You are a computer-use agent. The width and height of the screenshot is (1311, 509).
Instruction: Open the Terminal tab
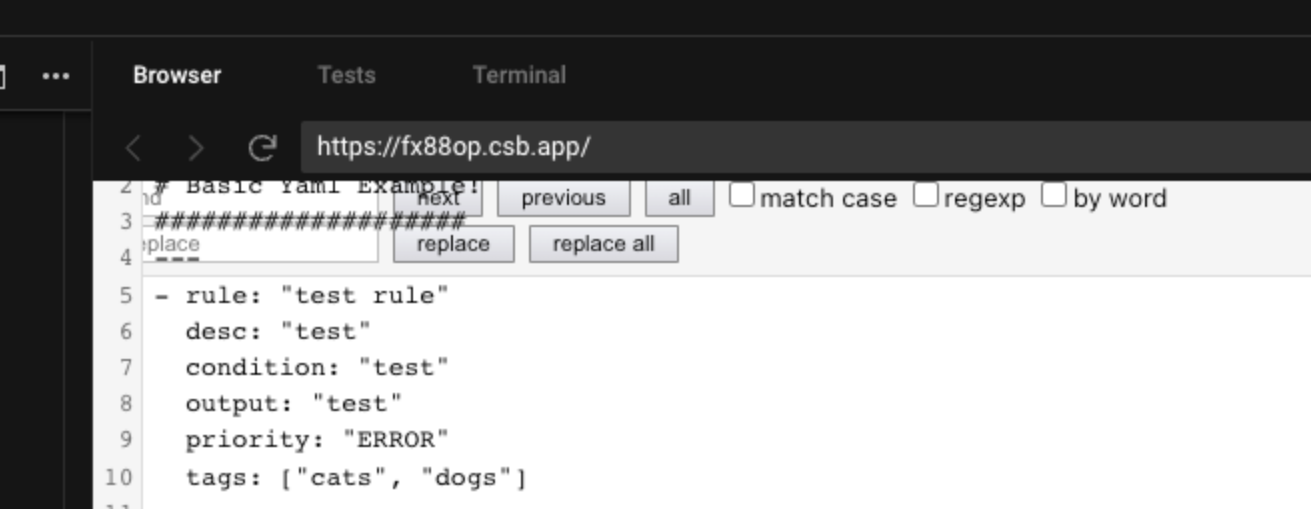(519, 75)
